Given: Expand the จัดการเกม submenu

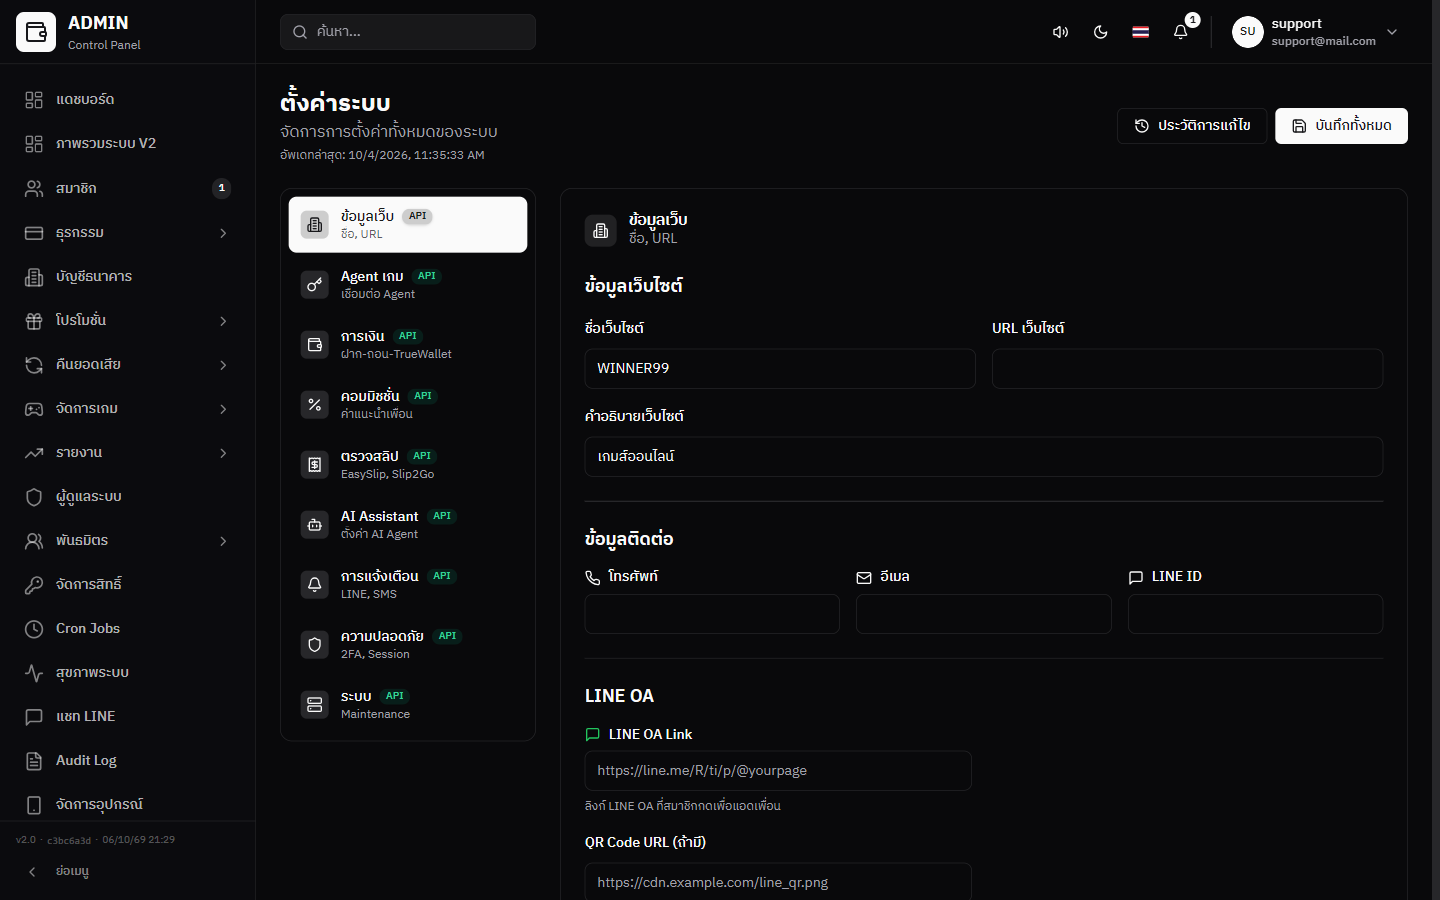Looking at the screenshot, I should (x=127, y=409).
